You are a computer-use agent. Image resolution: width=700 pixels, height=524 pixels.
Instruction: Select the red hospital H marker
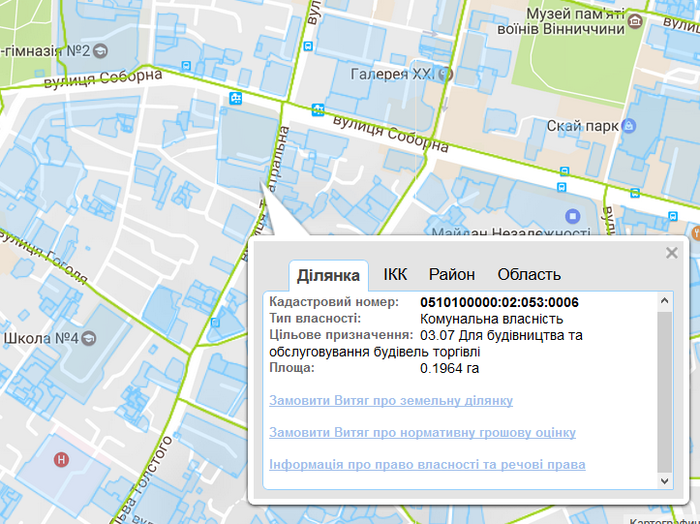tap(61, 459)
